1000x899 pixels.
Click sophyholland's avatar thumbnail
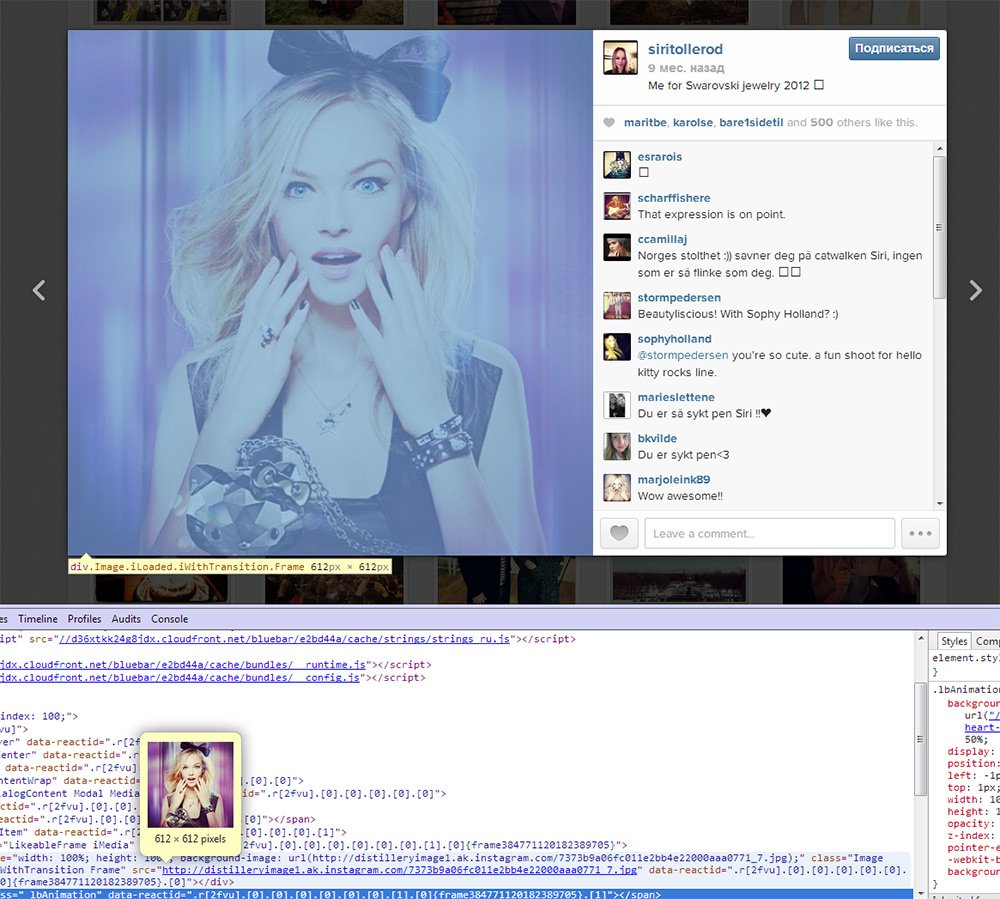(x=617, y=347)
